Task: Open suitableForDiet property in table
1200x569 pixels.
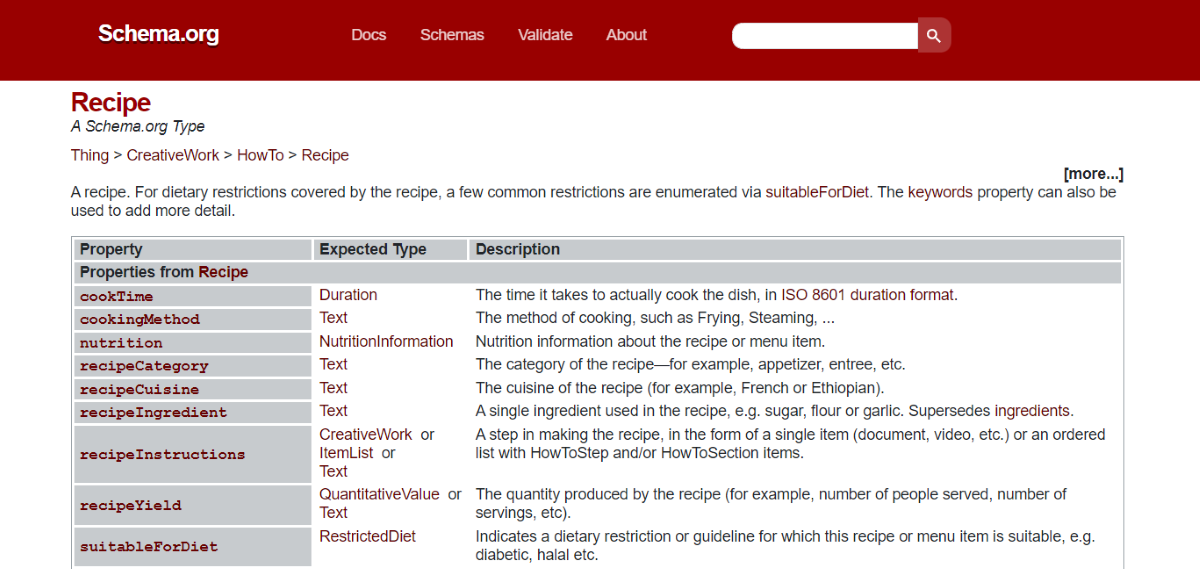Action: 148,546
